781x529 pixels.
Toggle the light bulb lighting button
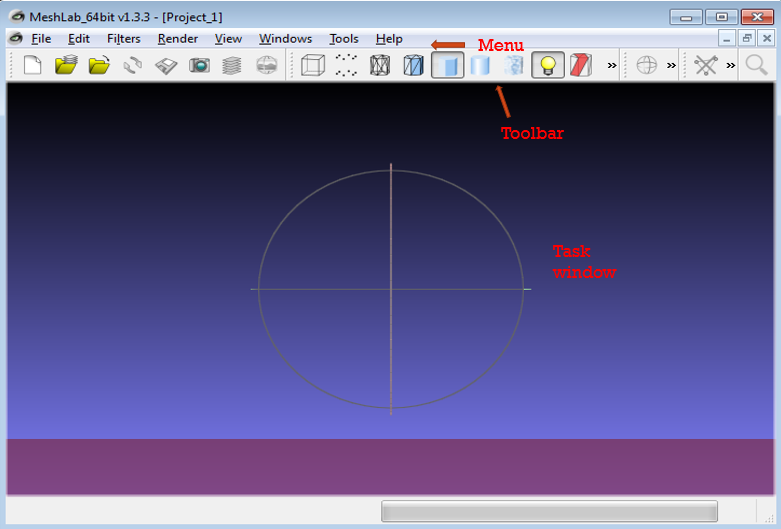547,66
